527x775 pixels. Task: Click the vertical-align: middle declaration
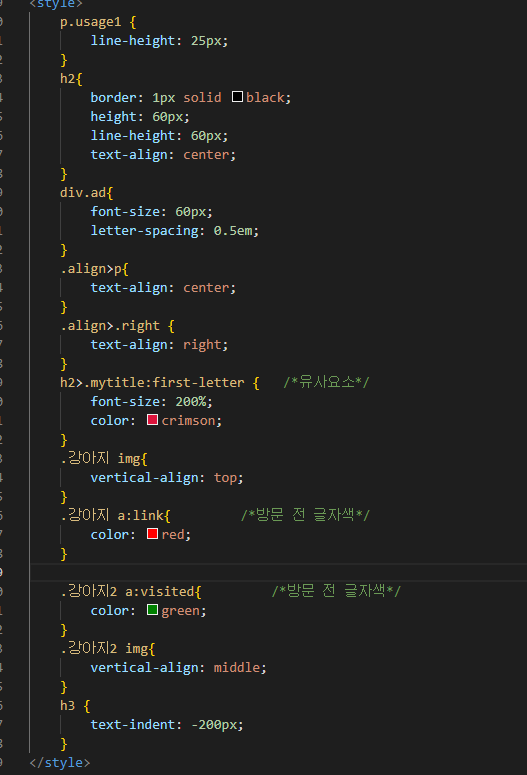tap(178, 667)
